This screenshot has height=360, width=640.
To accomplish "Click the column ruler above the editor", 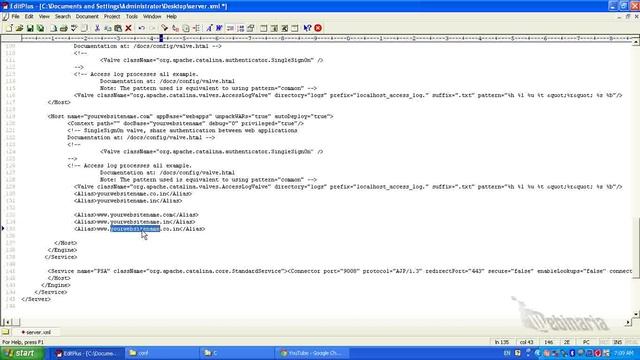I will coord(326,38).
